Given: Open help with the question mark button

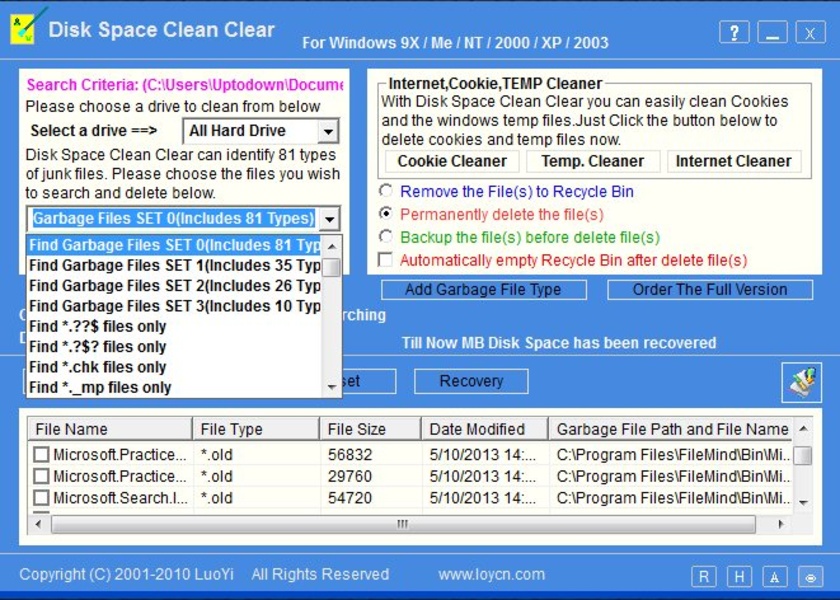Looking at the screenshot, I should tap(734, 33).
